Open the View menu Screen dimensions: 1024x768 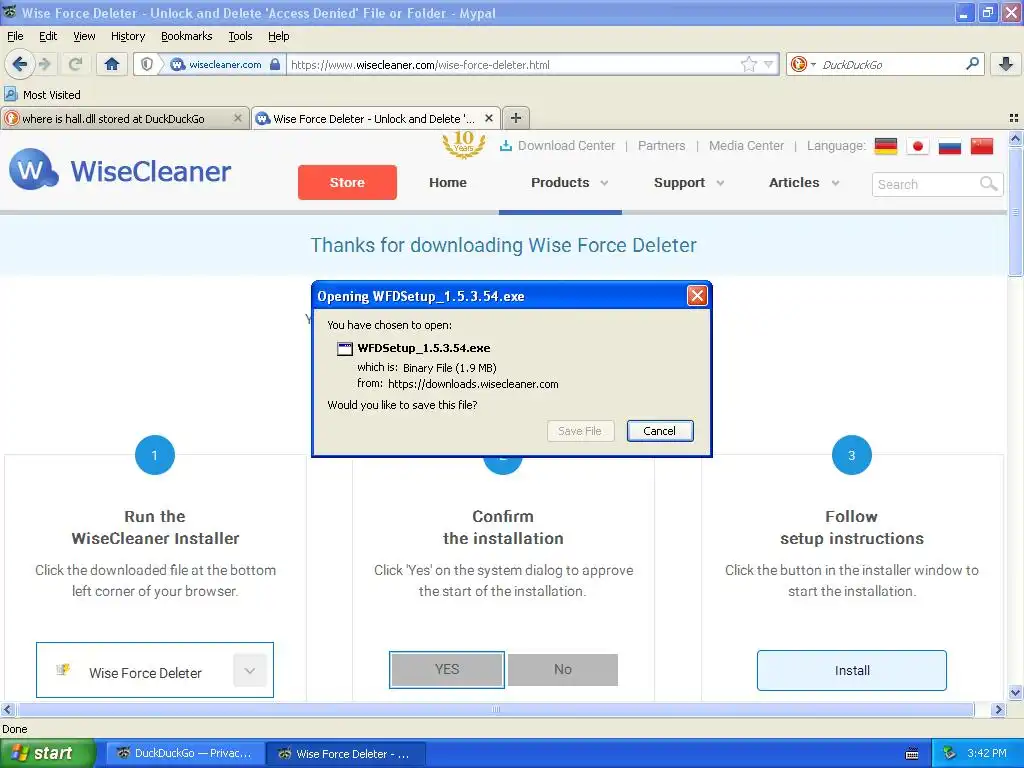[84, 36]
